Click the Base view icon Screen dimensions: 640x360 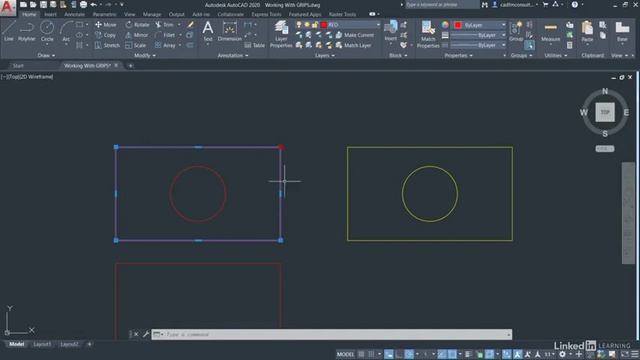pyautogui.click(x=622, y=31)
